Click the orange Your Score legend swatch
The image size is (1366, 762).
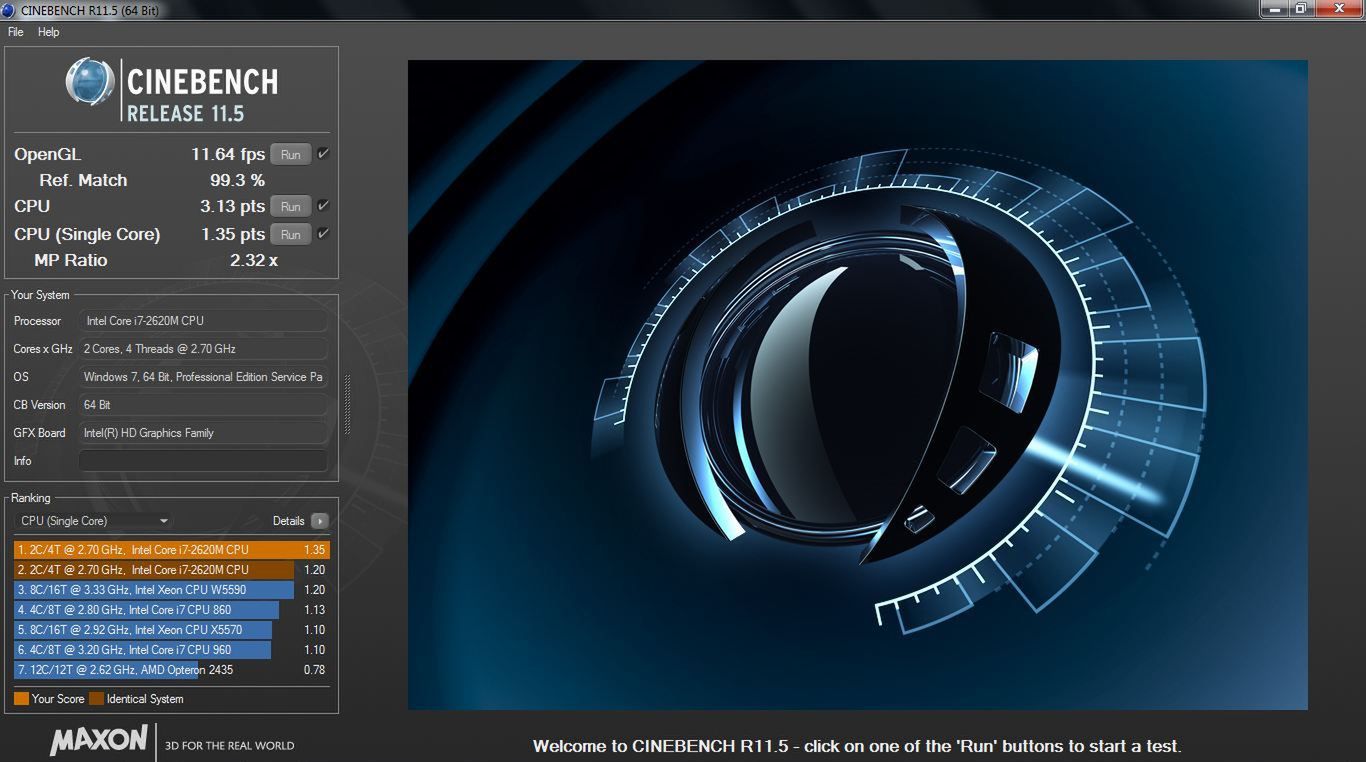21,699
